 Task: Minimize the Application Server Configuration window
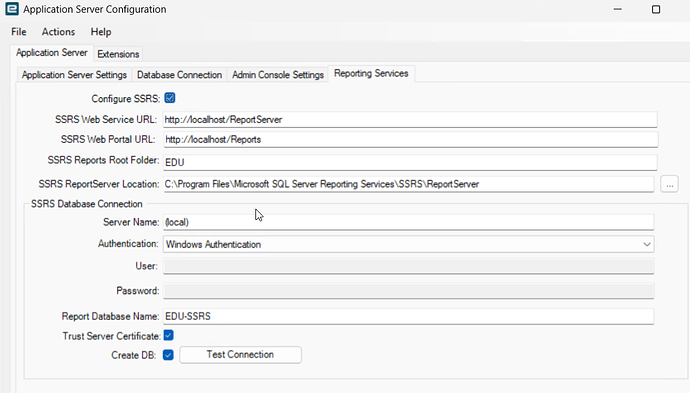[617, 9]
